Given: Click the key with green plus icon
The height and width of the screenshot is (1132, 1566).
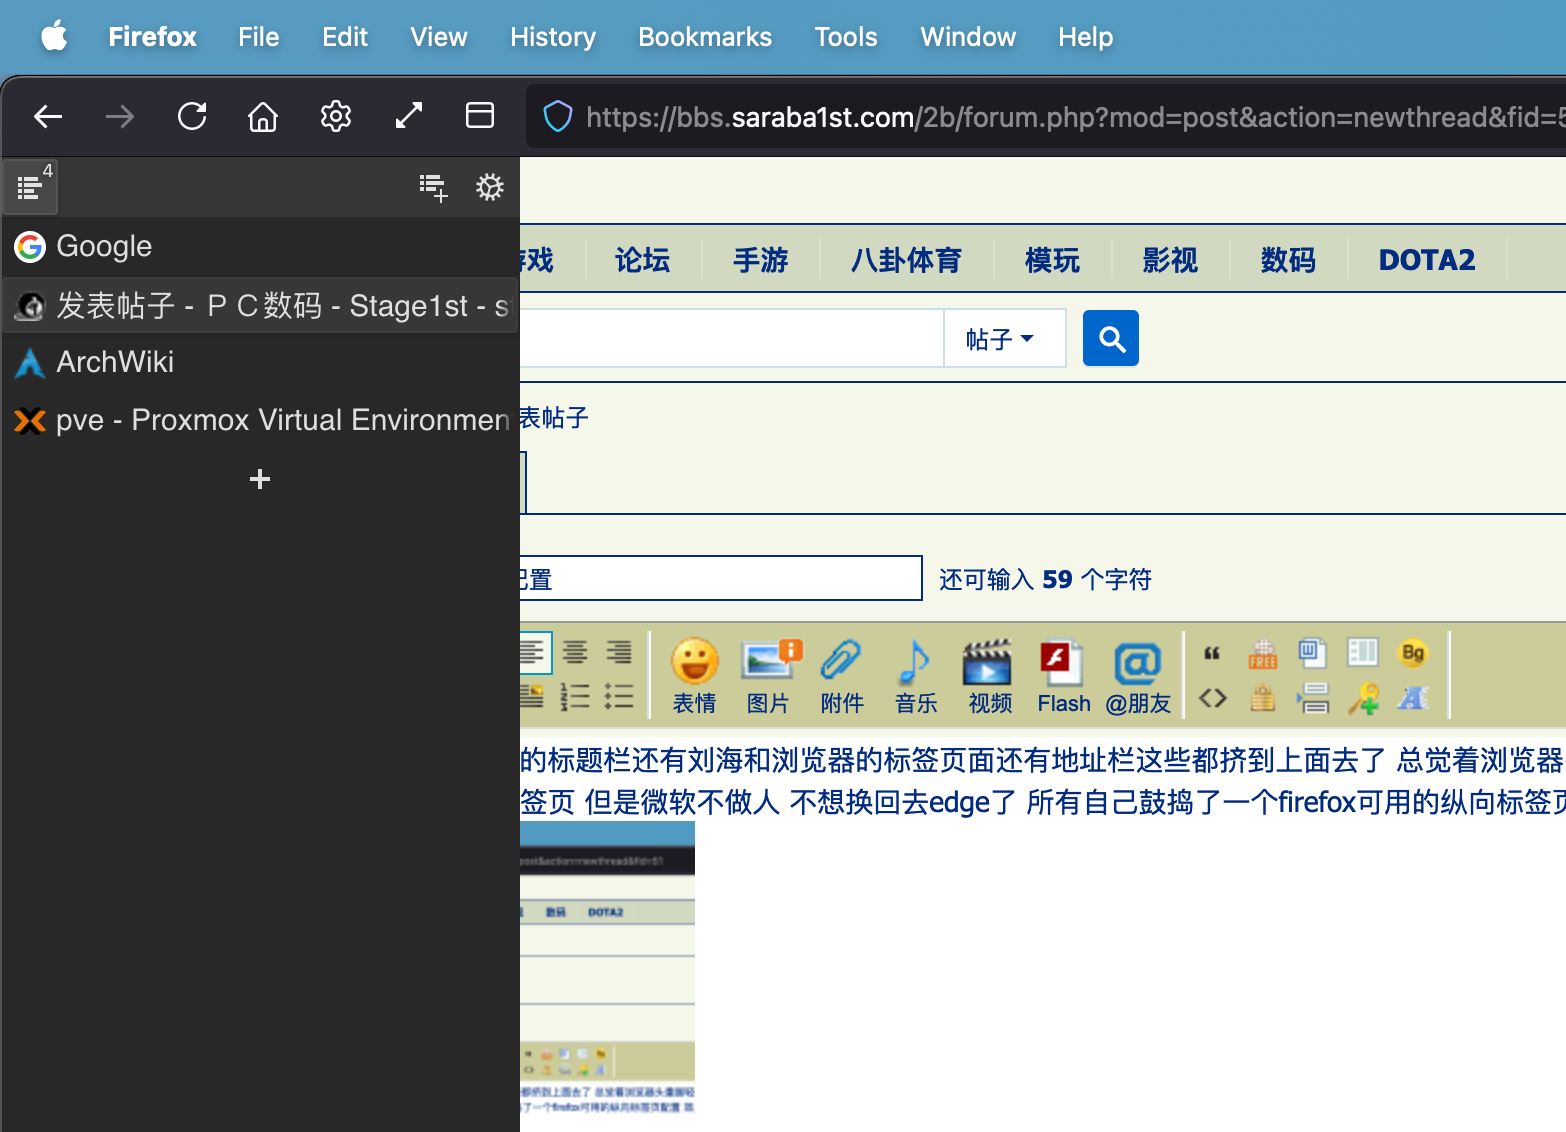Looking at the screenshot, I should pos(1363,698).
